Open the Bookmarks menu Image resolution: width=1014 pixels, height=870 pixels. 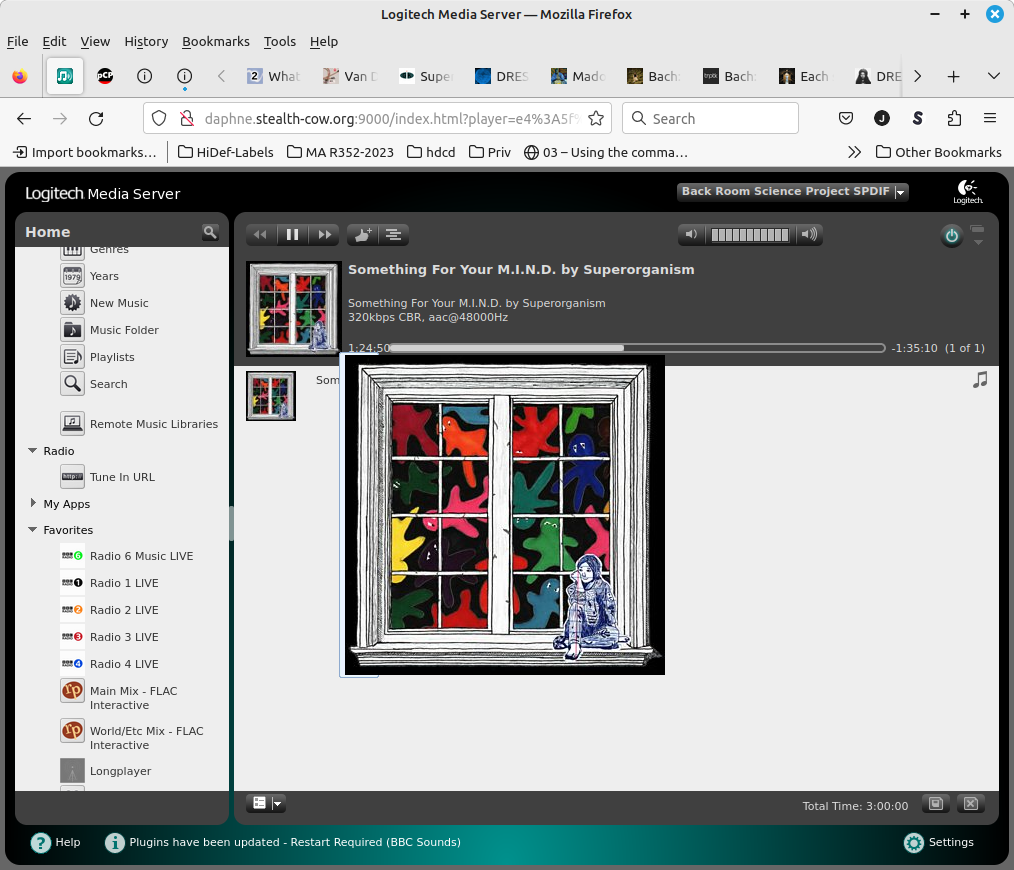click(215, 41)
